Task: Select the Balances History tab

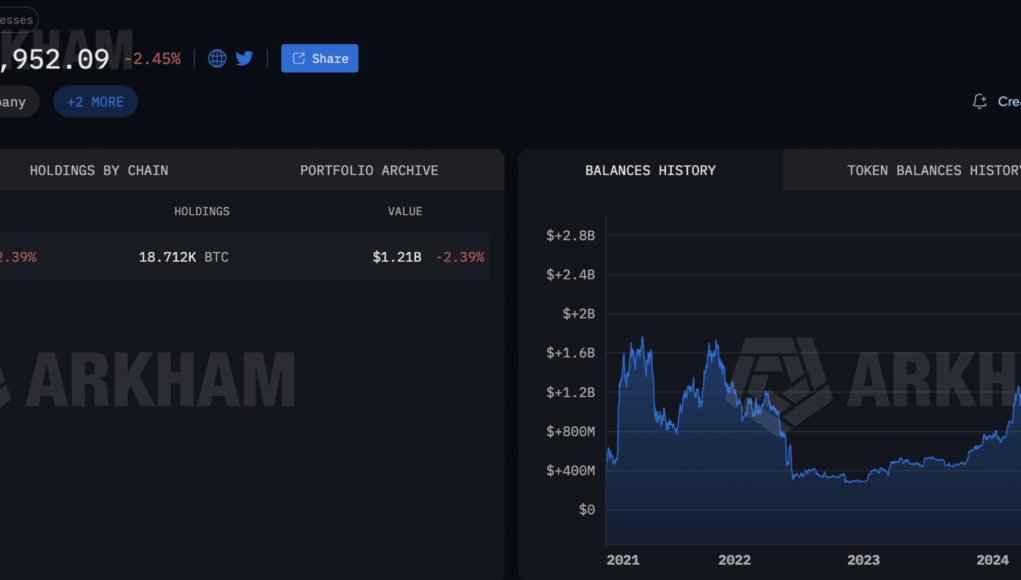Action: point(650,171)
